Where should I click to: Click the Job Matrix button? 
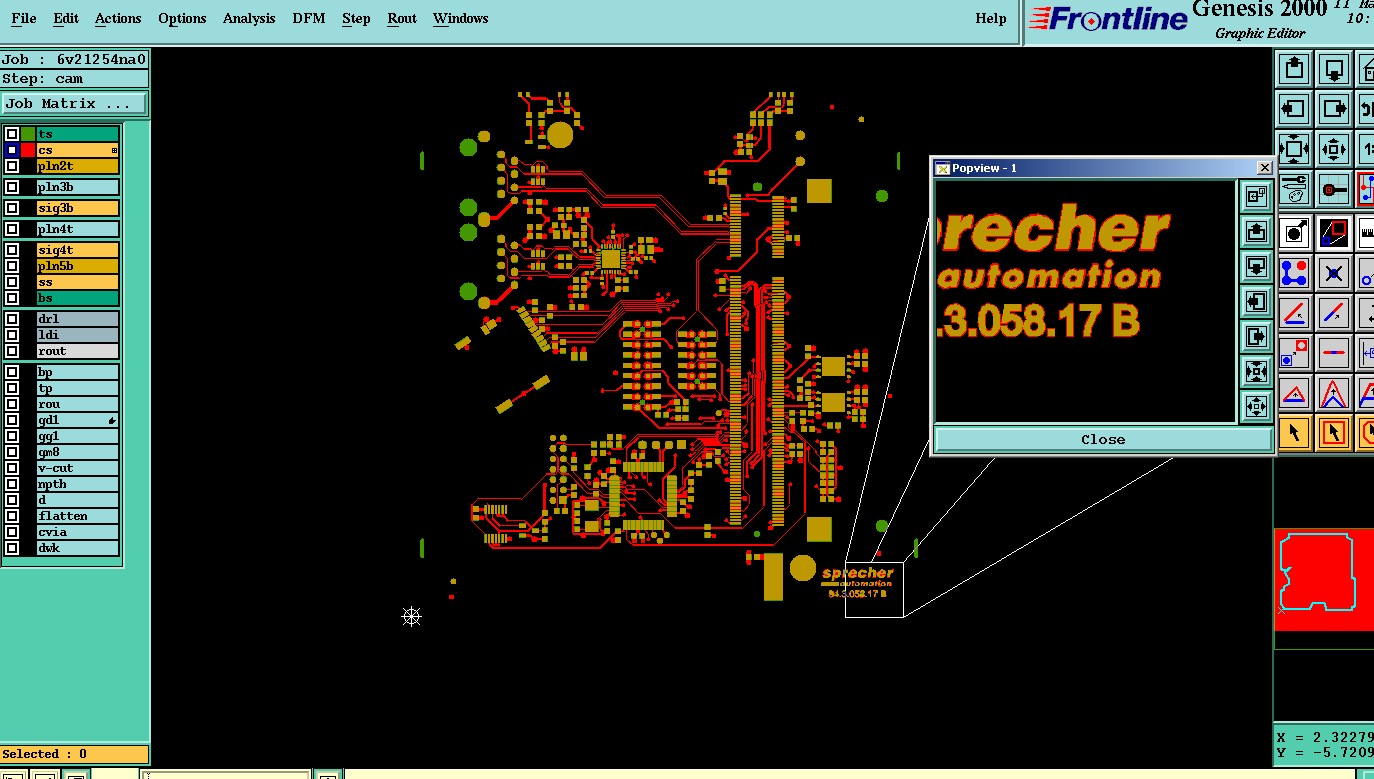pos(74,104)
